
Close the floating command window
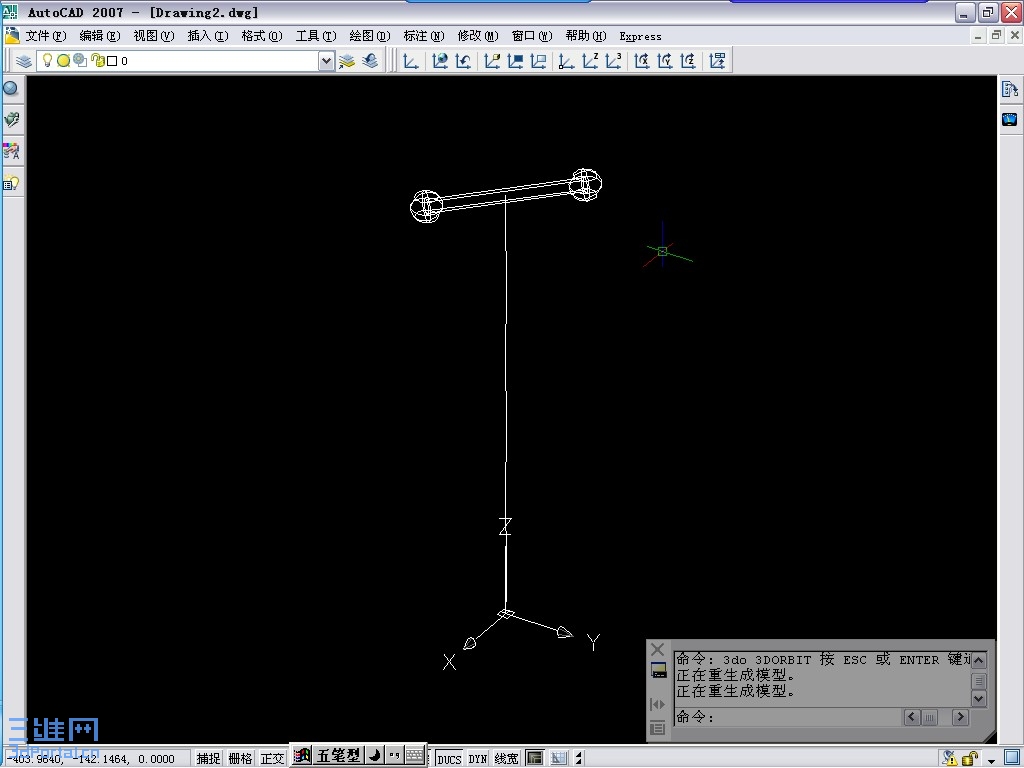658,649
